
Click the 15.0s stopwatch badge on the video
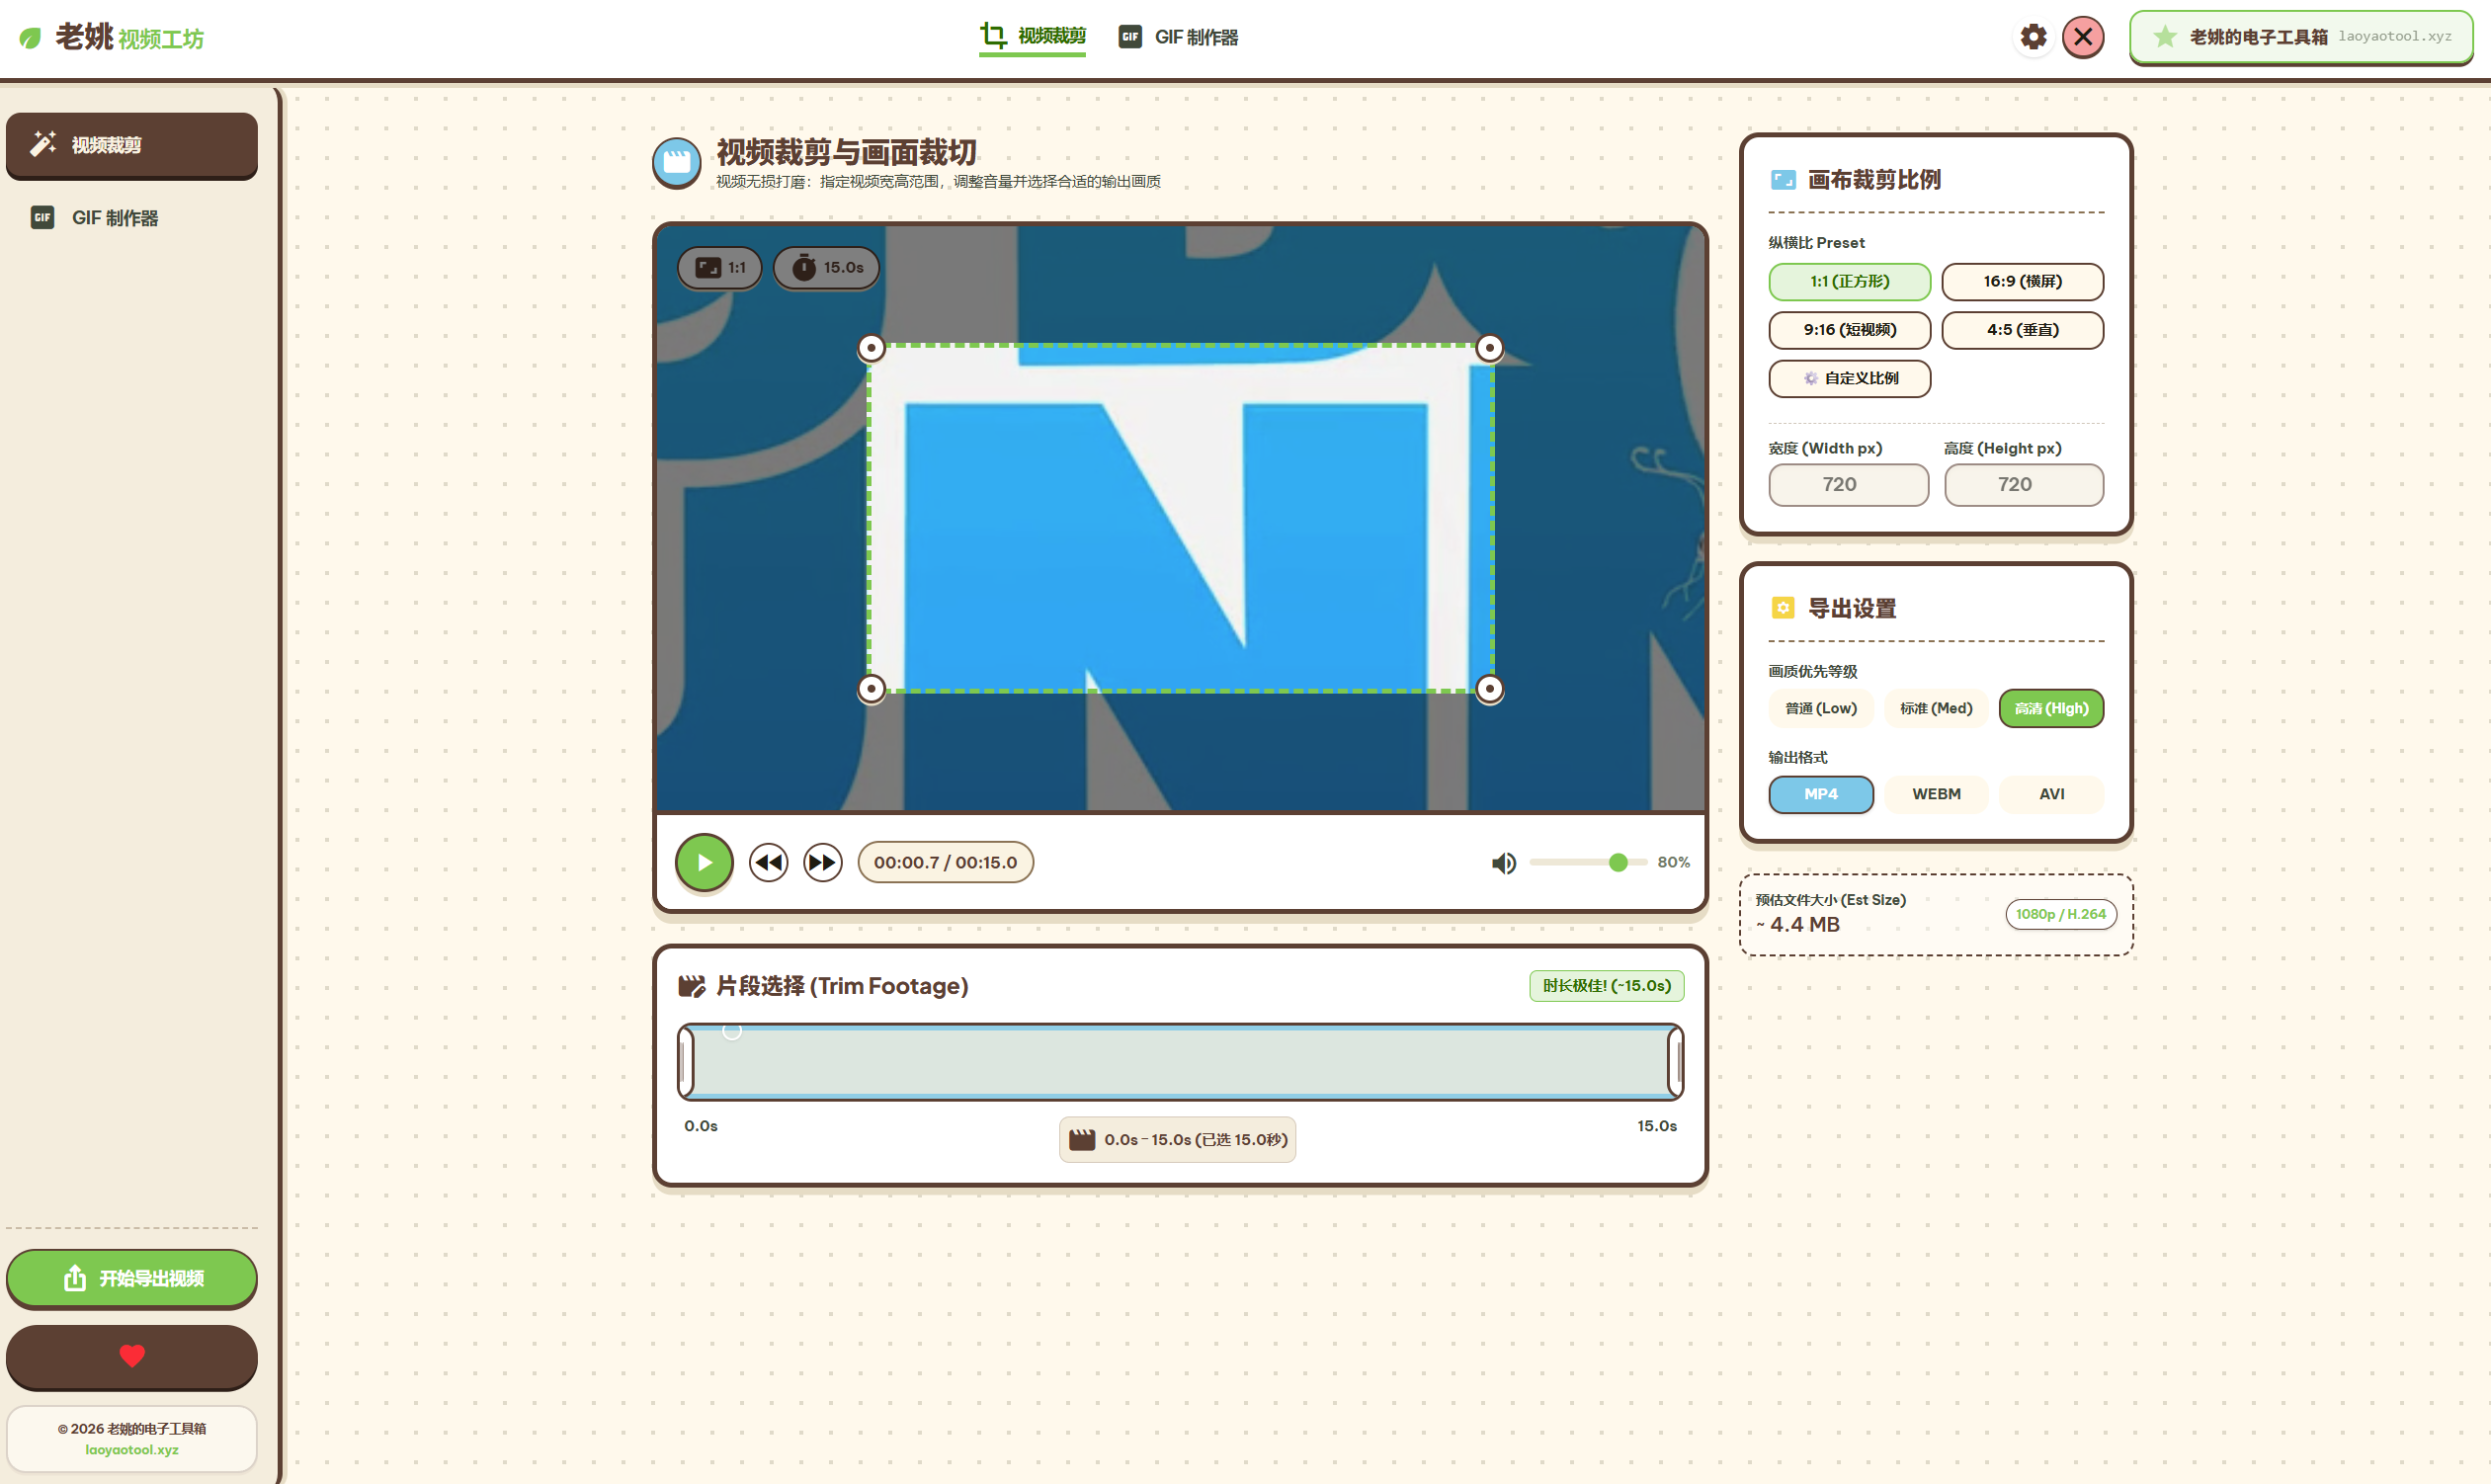[x=826, y=268]
